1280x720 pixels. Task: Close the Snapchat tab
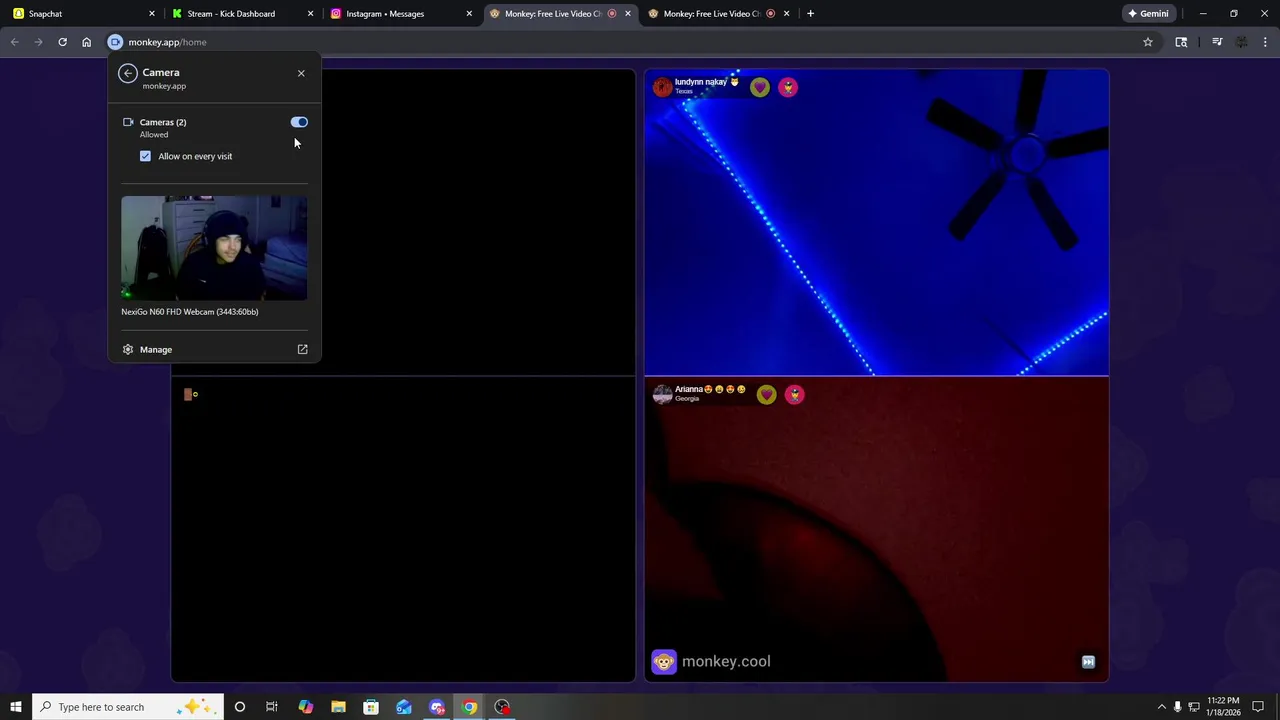click(152, 14)
